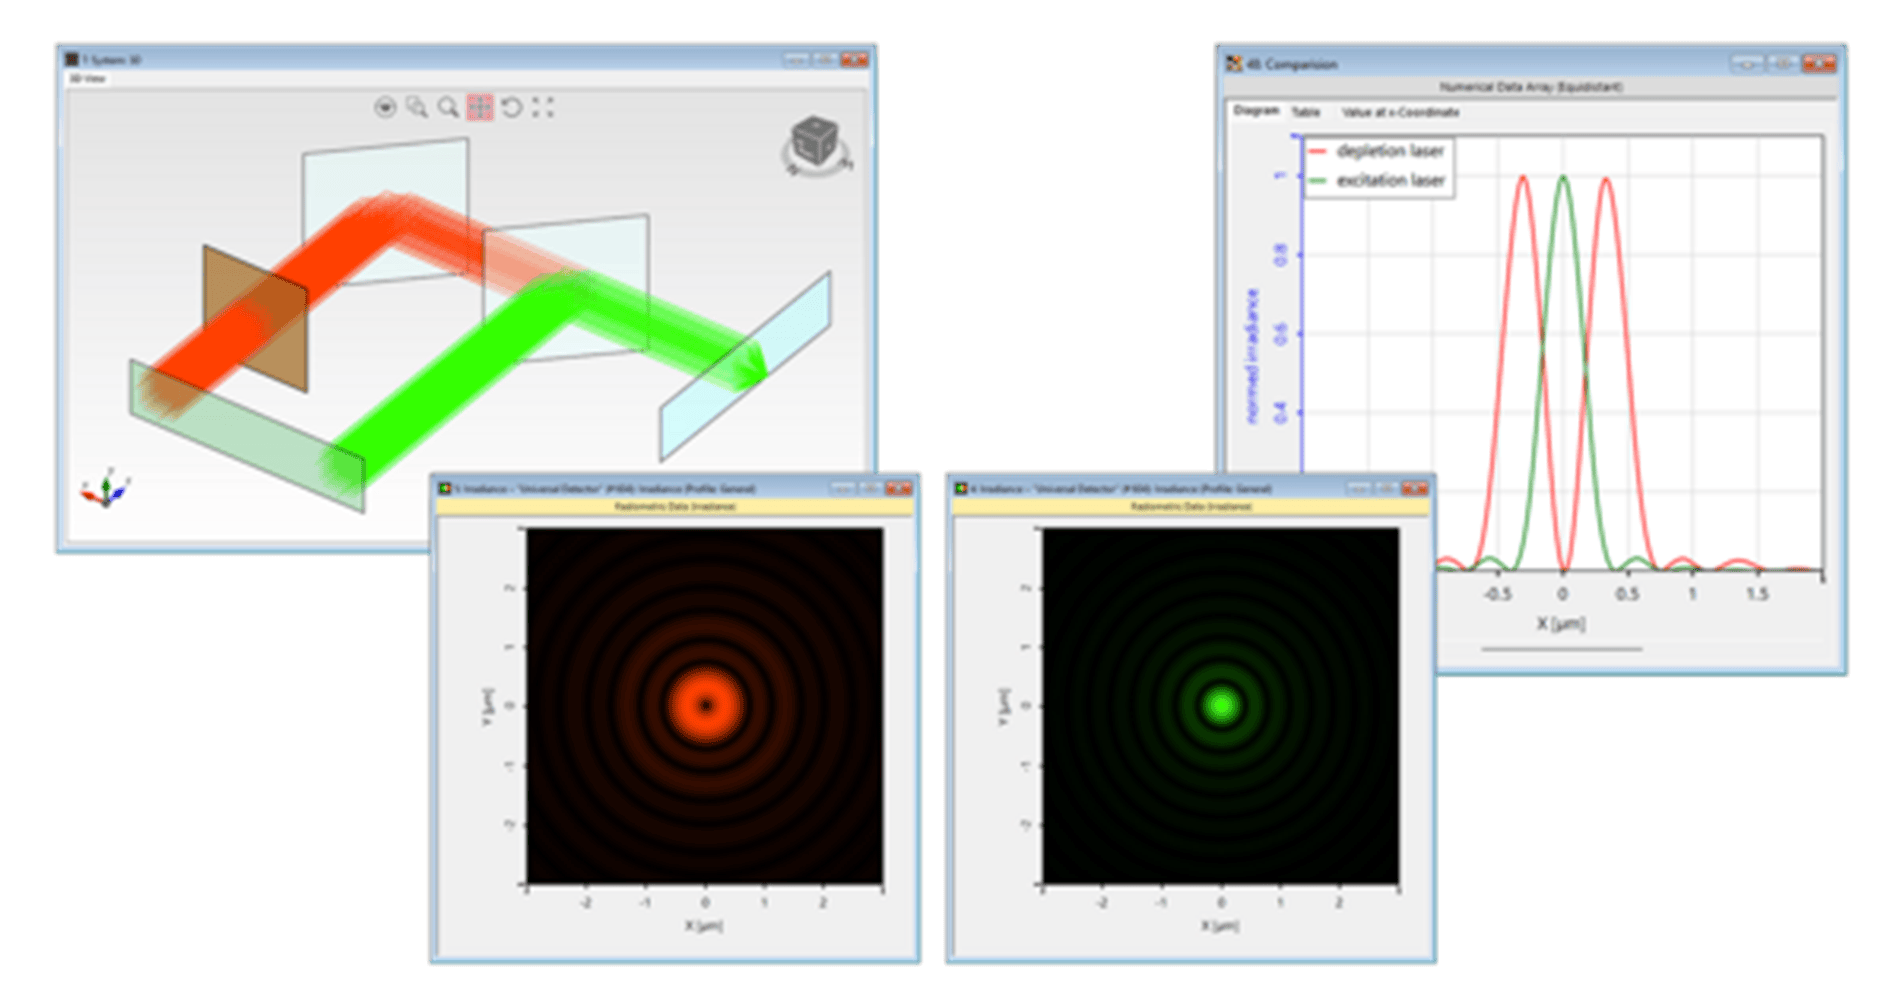
Task: Select the zoom-to-region magnifier tool
Action: (x=417, y=107)
